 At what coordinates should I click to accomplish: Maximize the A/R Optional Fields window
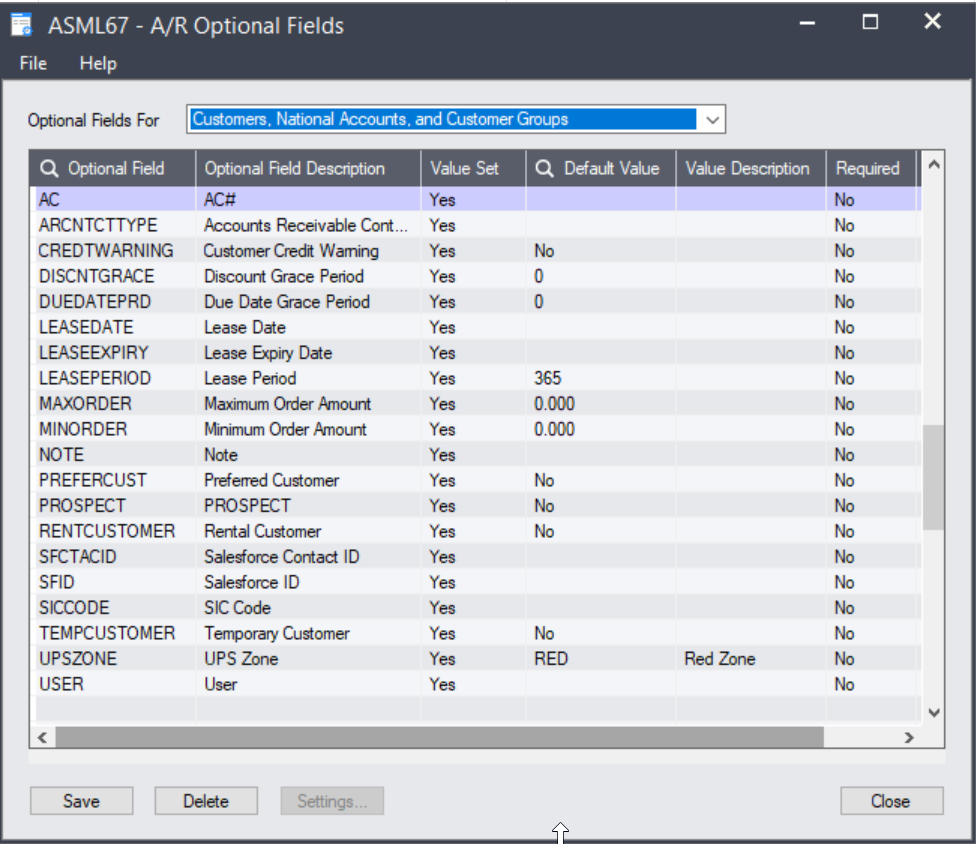tap(870, 22)
